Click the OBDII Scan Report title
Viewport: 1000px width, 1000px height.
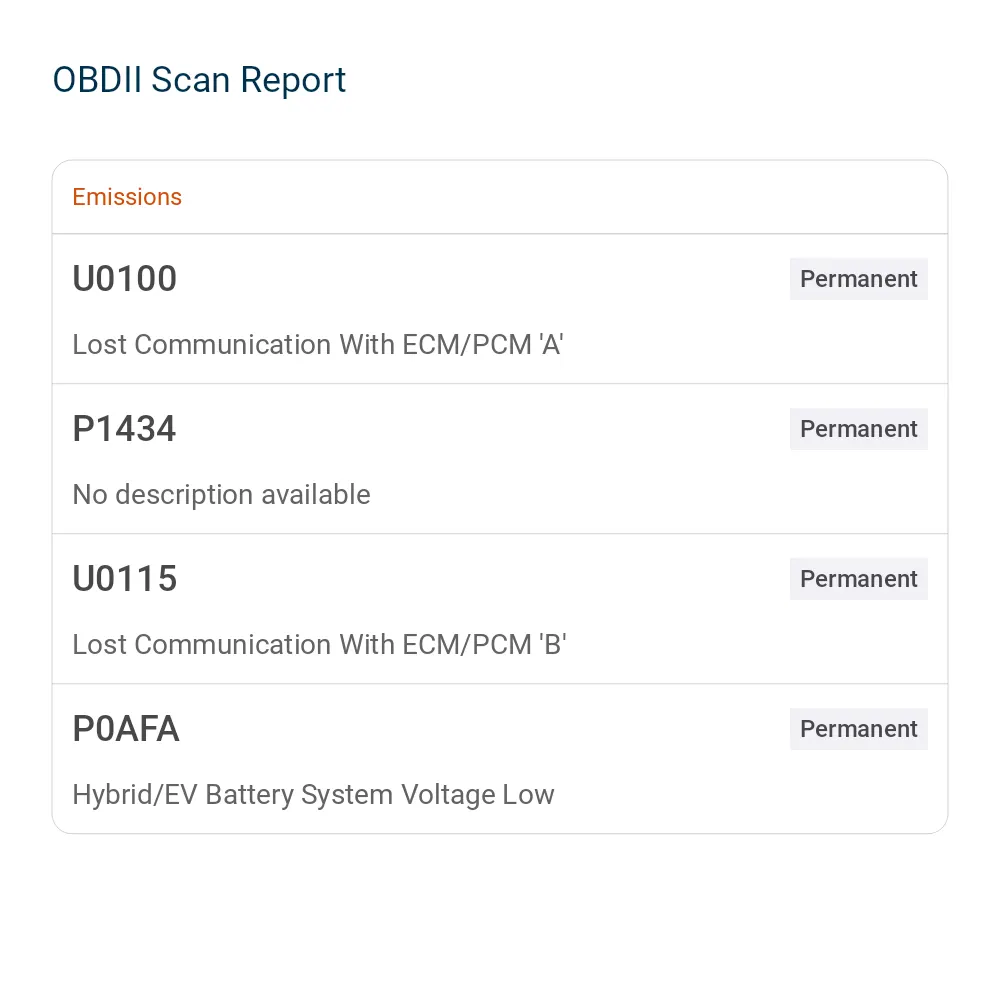click(x=199, y=80)
